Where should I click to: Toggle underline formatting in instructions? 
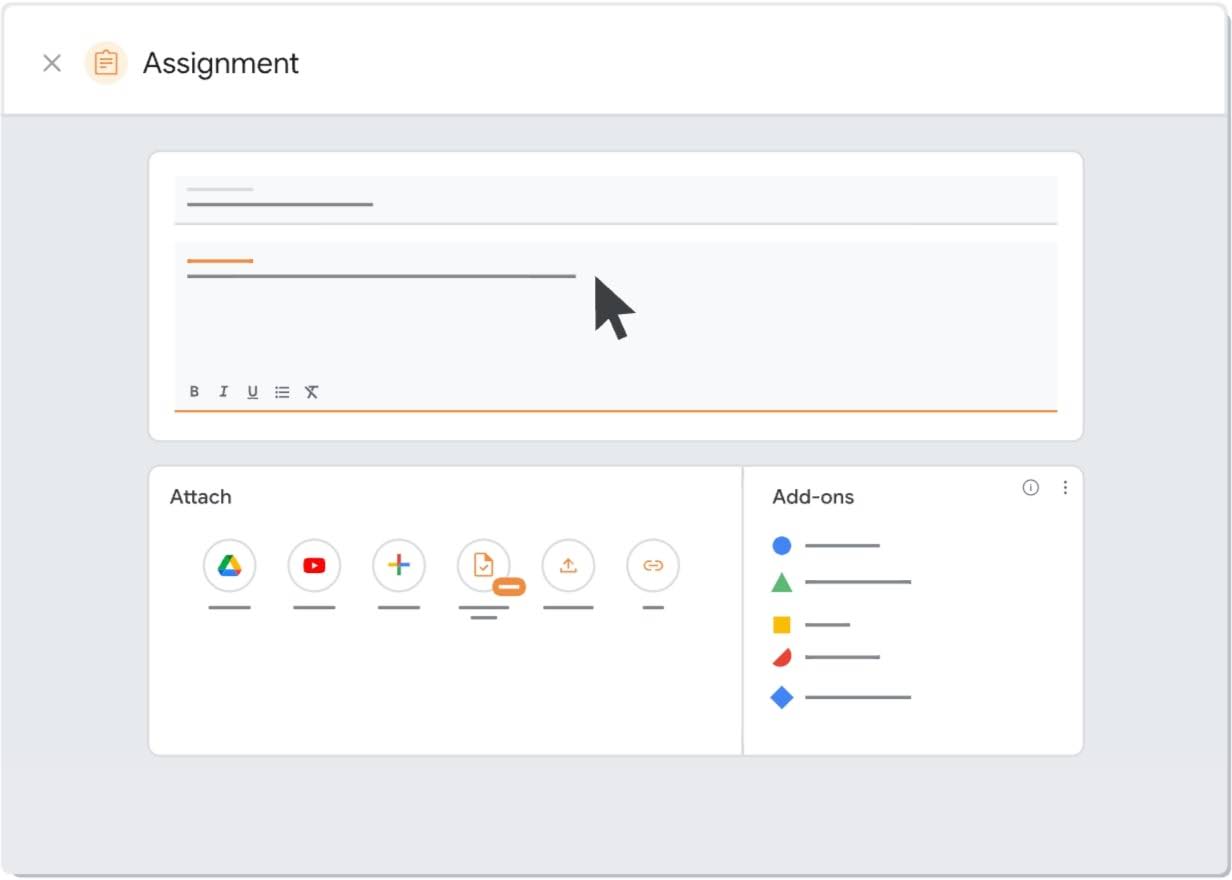click(x=253, y=392)
